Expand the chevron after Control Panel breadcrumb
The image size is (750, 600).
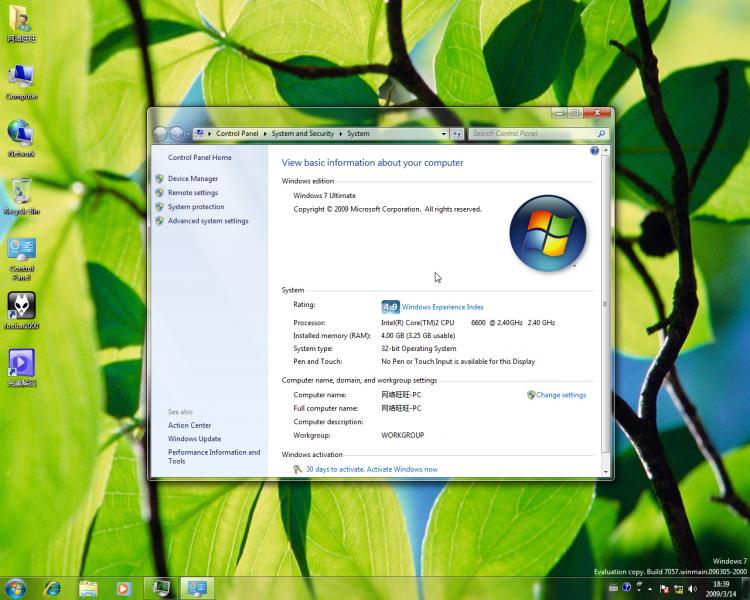(x=265, y=134)
